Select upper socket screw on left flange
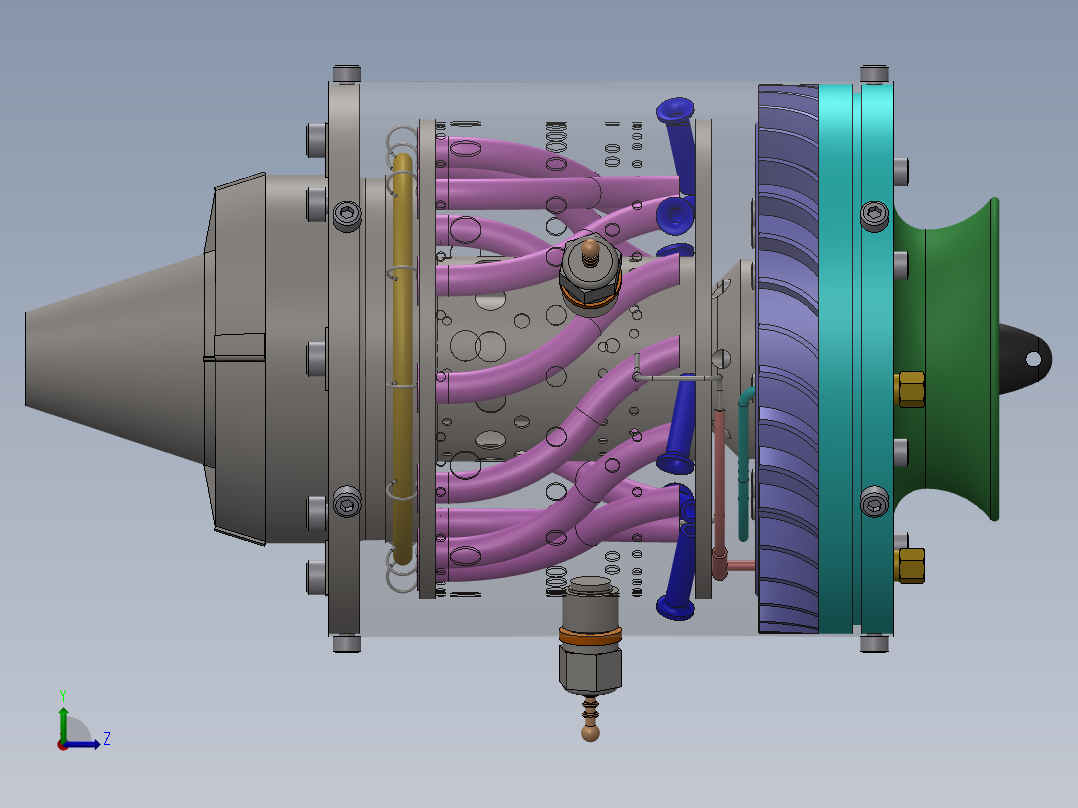 click(347, 215)
